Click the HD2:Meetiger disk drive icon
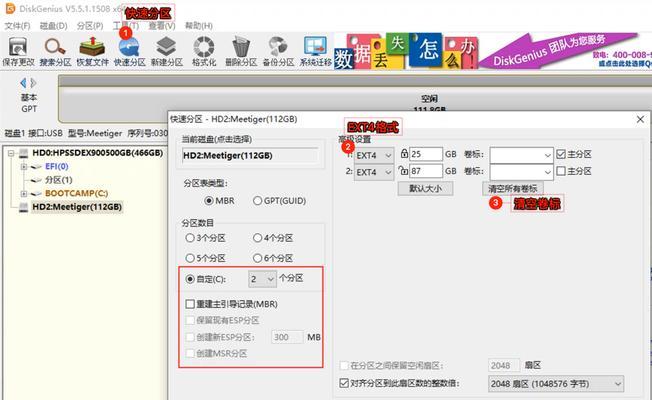Screen dimensions: 652x400 click(24, 207)
